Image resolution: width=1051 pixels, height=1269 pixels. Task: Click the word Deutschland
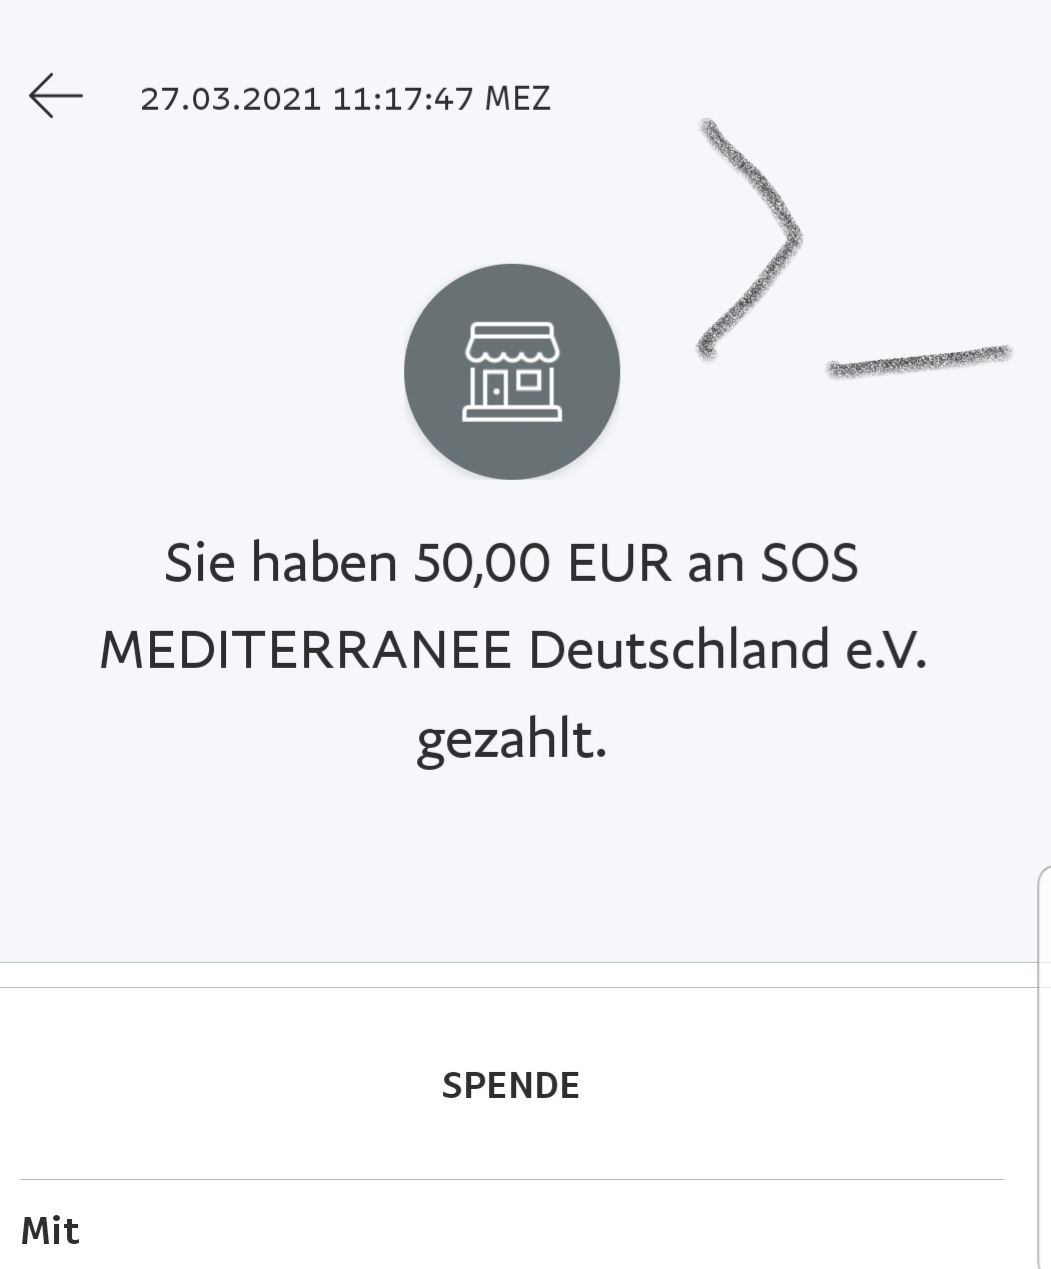coord(679,651)
